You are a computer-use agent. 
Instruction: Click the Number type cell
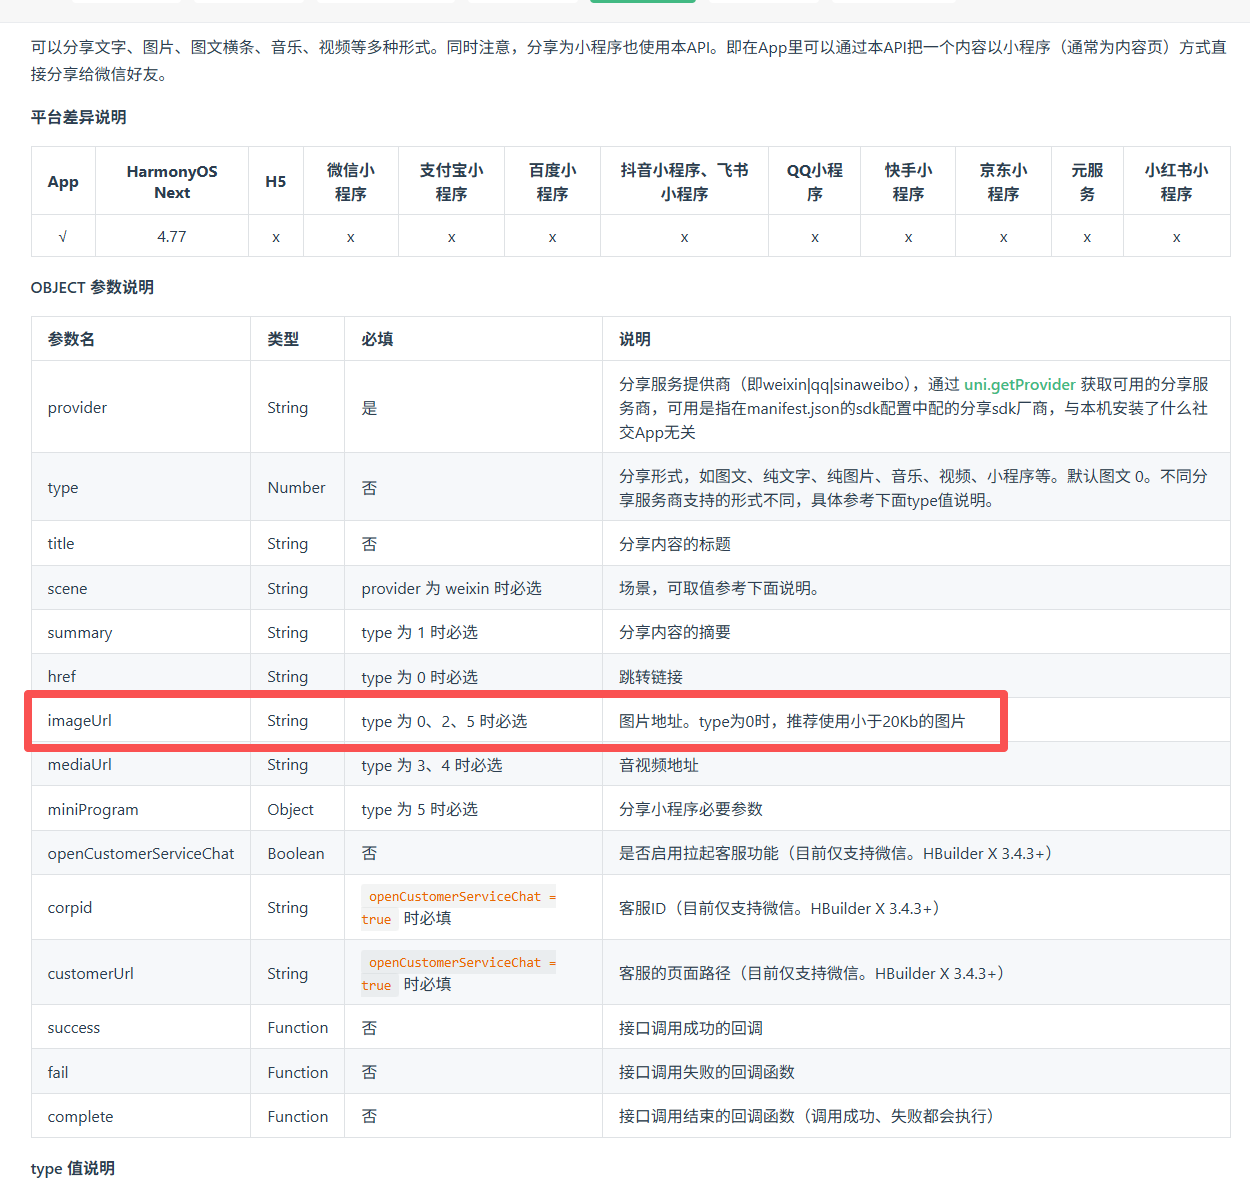[296, 487]
